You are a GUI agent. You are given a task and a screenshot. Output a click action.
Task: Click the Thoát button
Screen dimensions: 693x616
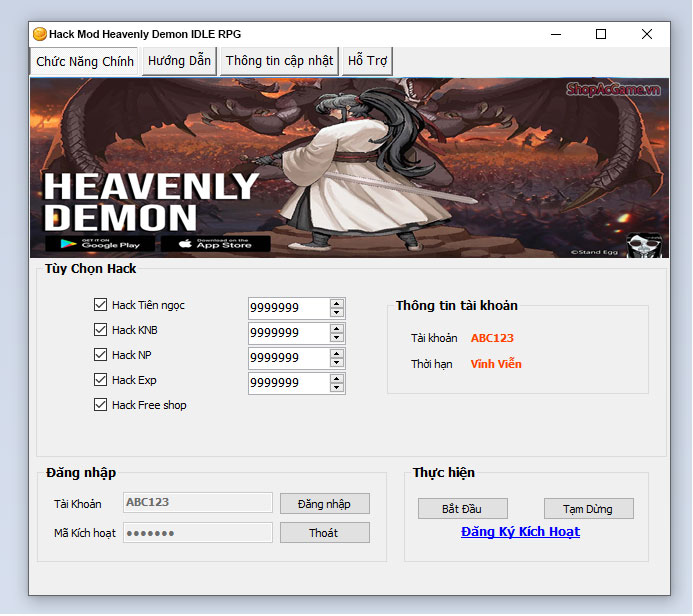click(x=324, y=533)
